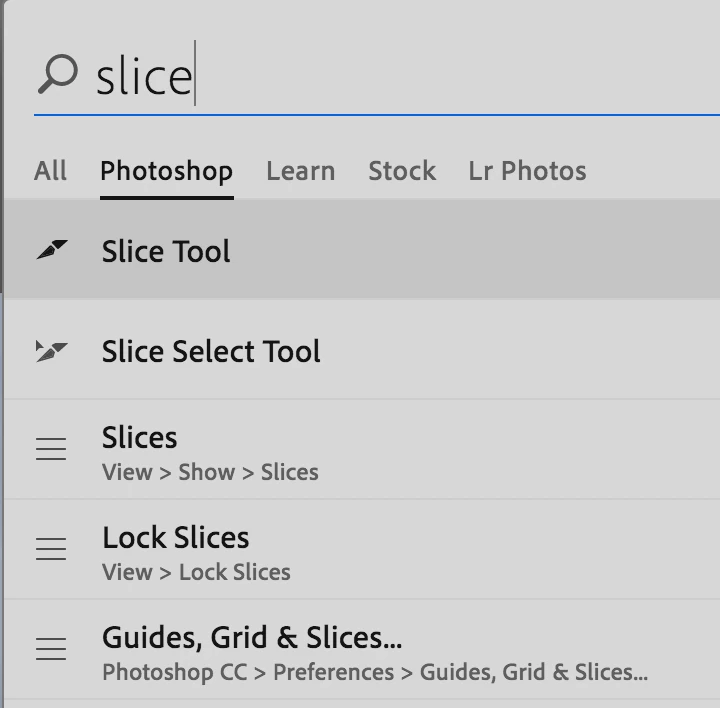Select the Slices menu command result
This screenshot has height=708, width=720.
[140, 438]
